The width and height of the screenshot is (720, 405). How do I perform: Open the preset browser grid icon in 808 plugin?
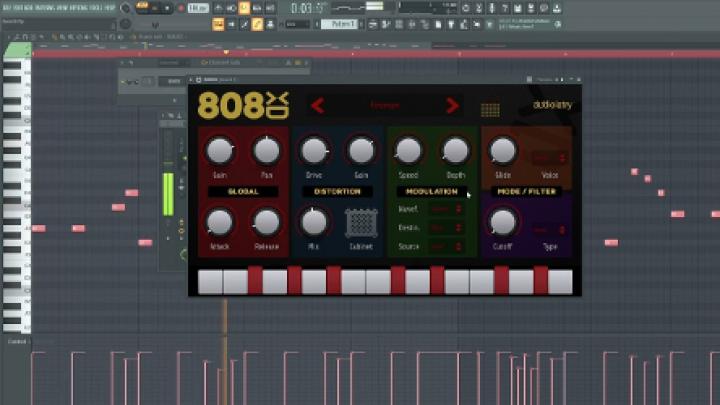coord(490,110)
